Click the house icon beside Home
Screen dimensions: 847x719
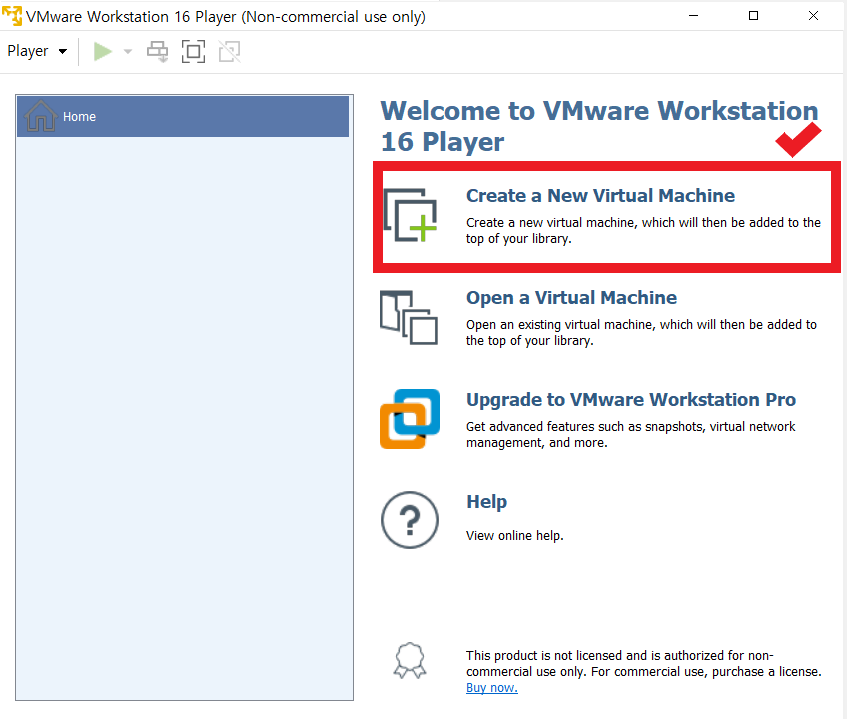coord(41,116)
